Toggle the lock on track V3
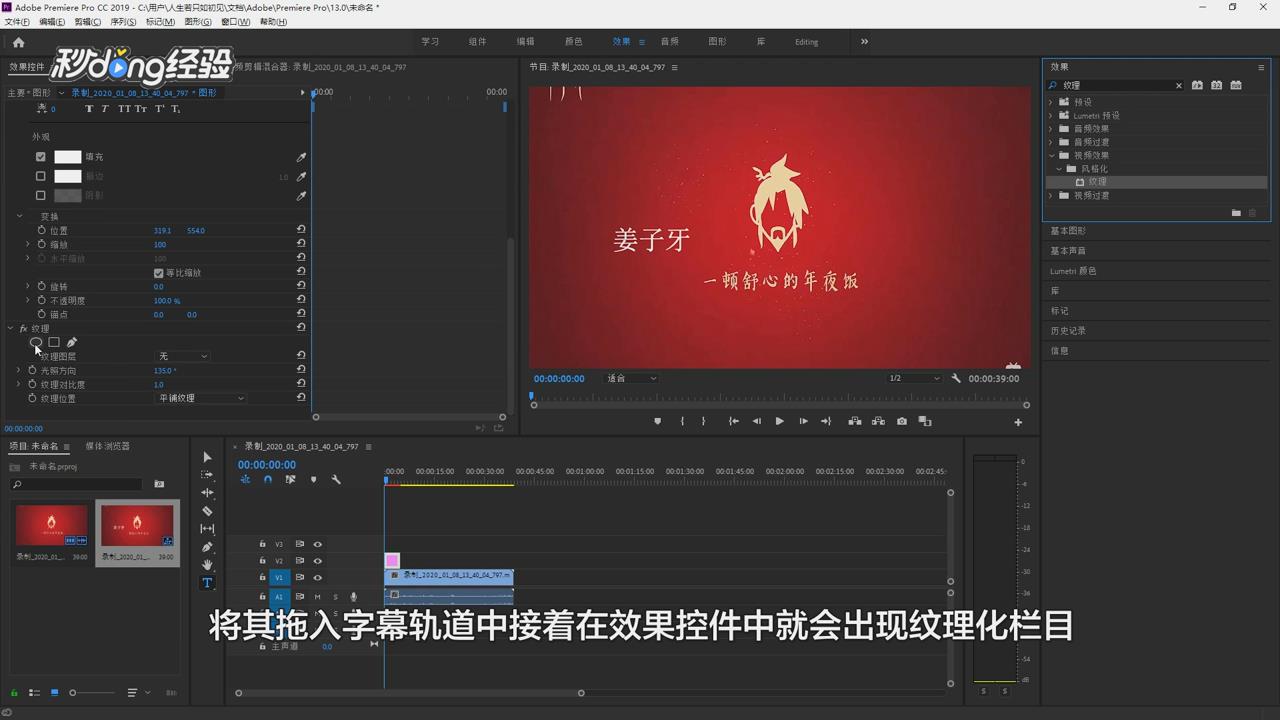This screenshot has width=1280, height=720. click(262, 544)
